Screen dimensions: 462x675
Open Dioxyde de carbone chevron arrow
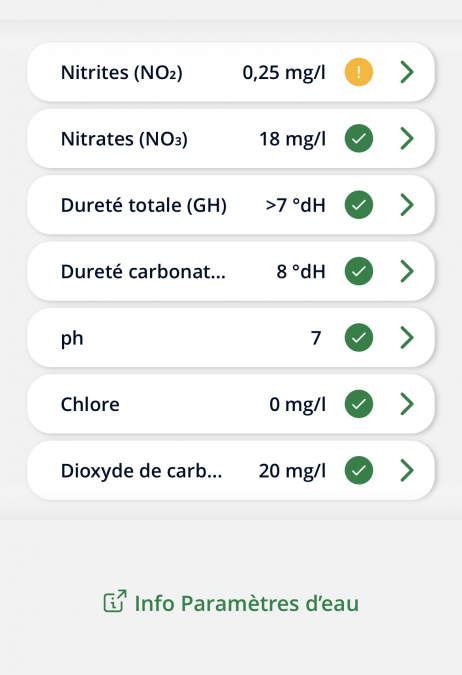(407, 470)
